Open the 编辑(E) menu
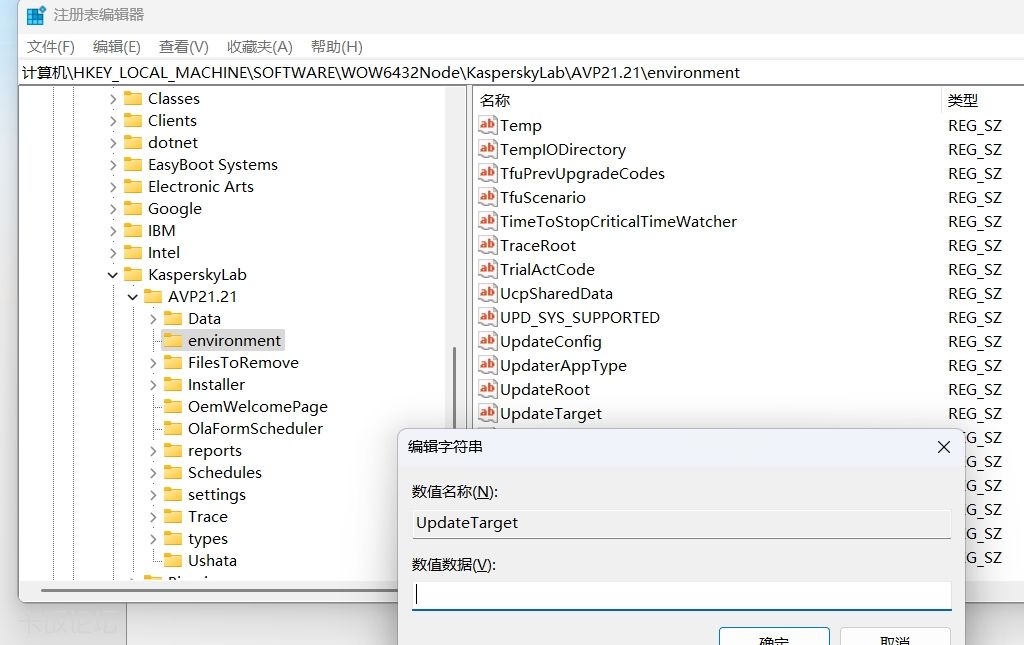Screen dimensions: 1024x645 coord(117,47)
